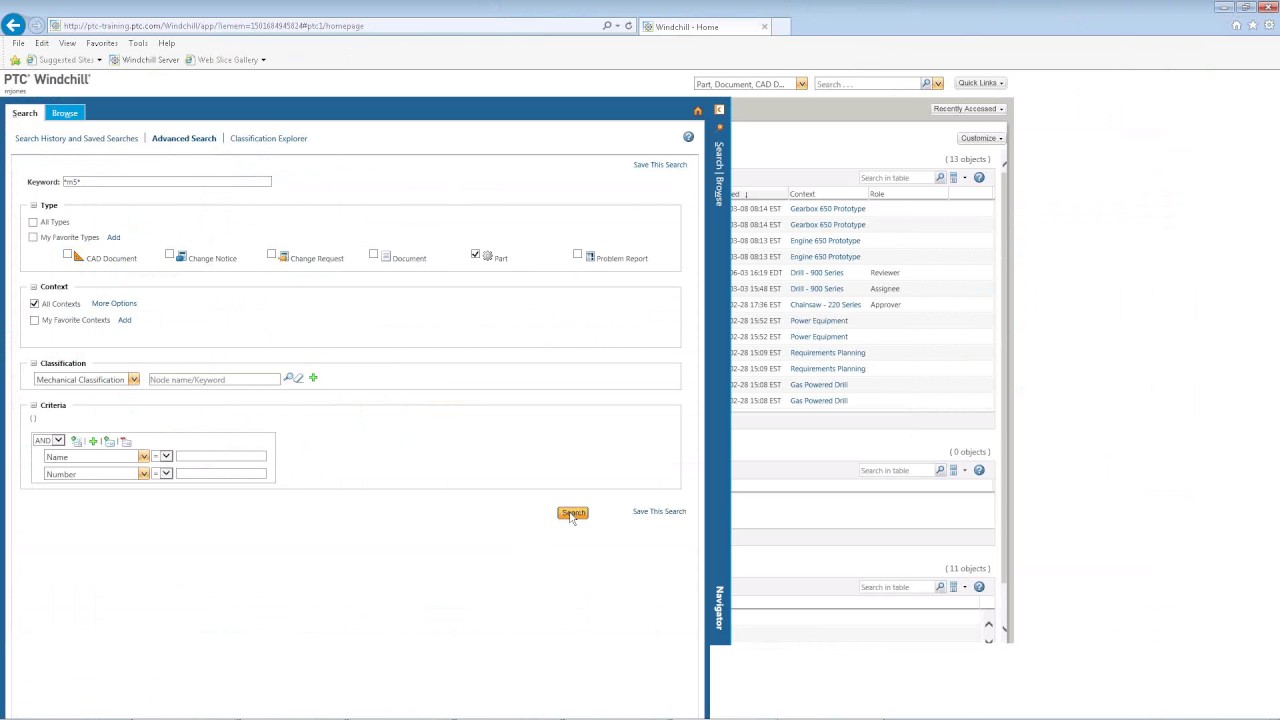Add a criteria row with green plus
The width and height of the screenshot is (1280, 720).
93,441
